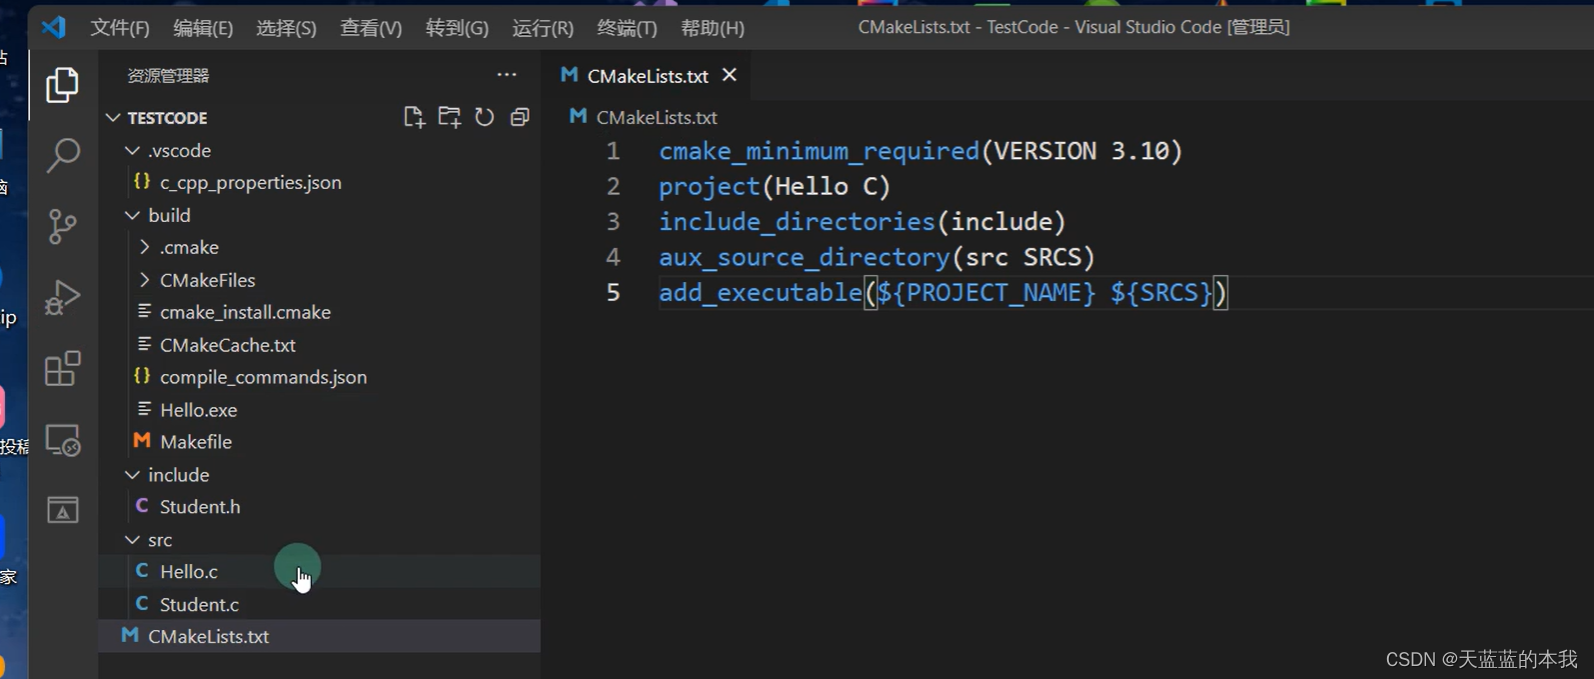This screenshot has width=1594, height=679.
Task: Collapse the include folder
Action: (x=132, y=475)
